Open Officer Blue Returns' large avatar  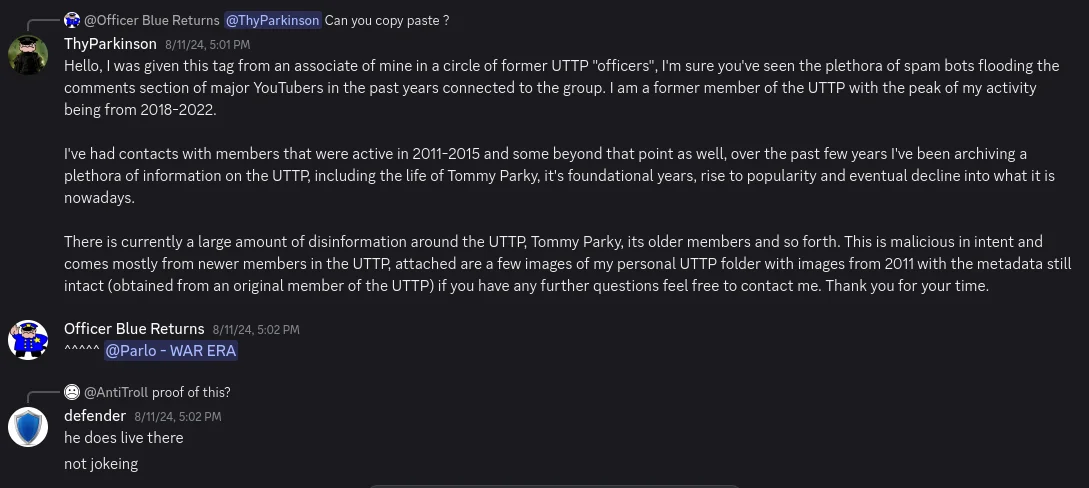pos(28,339)
